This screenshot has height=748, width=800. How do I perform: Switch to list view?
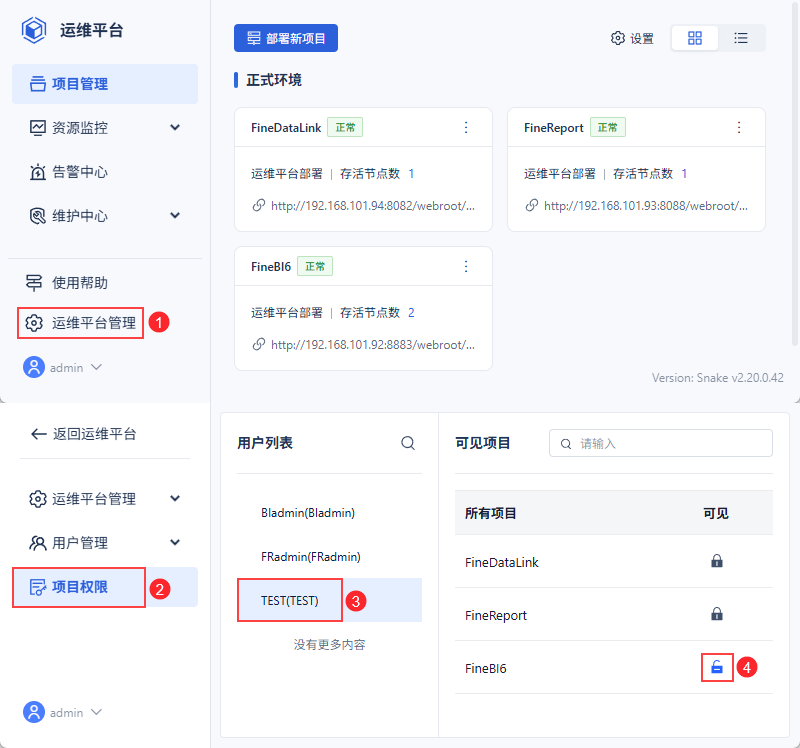(x=741, y=38)
